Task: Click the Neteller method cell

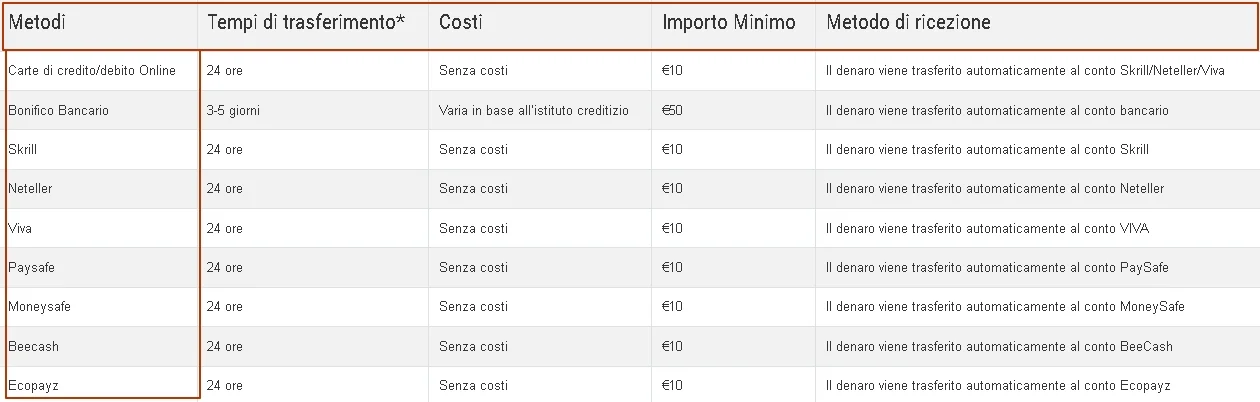Action: tap(30, 189)
